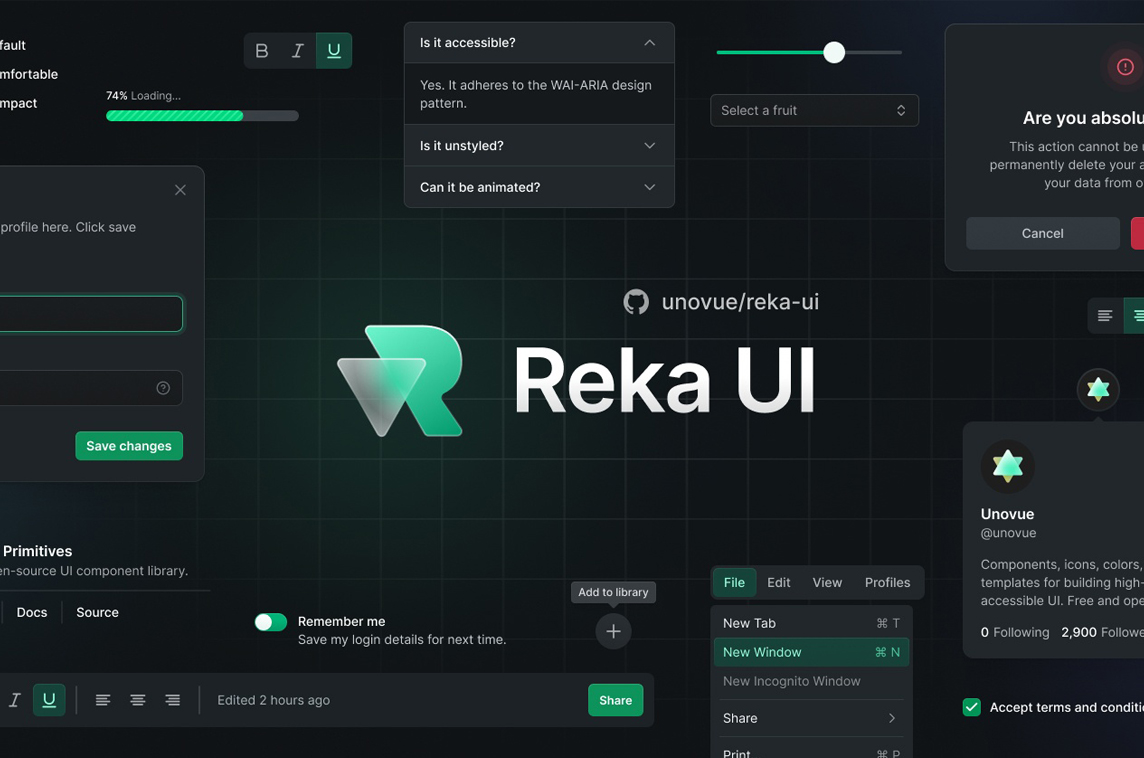This screenshot has height=758, width=1144.
Task: Open the Share menu entry
Action: (811, 719)
